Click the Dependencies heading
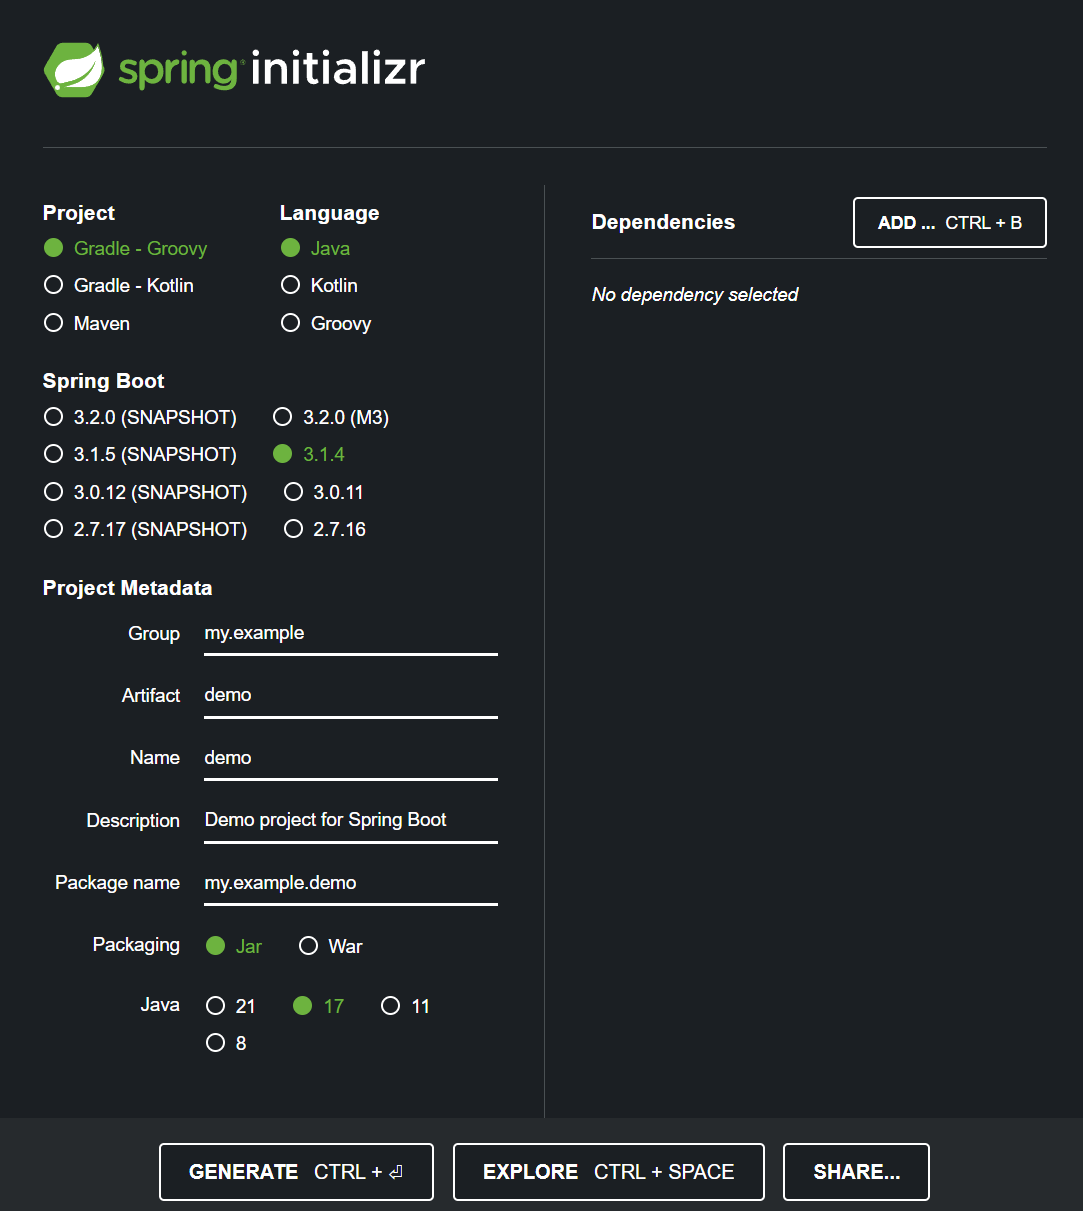The image size is (1083, 1211). (664, 222)
